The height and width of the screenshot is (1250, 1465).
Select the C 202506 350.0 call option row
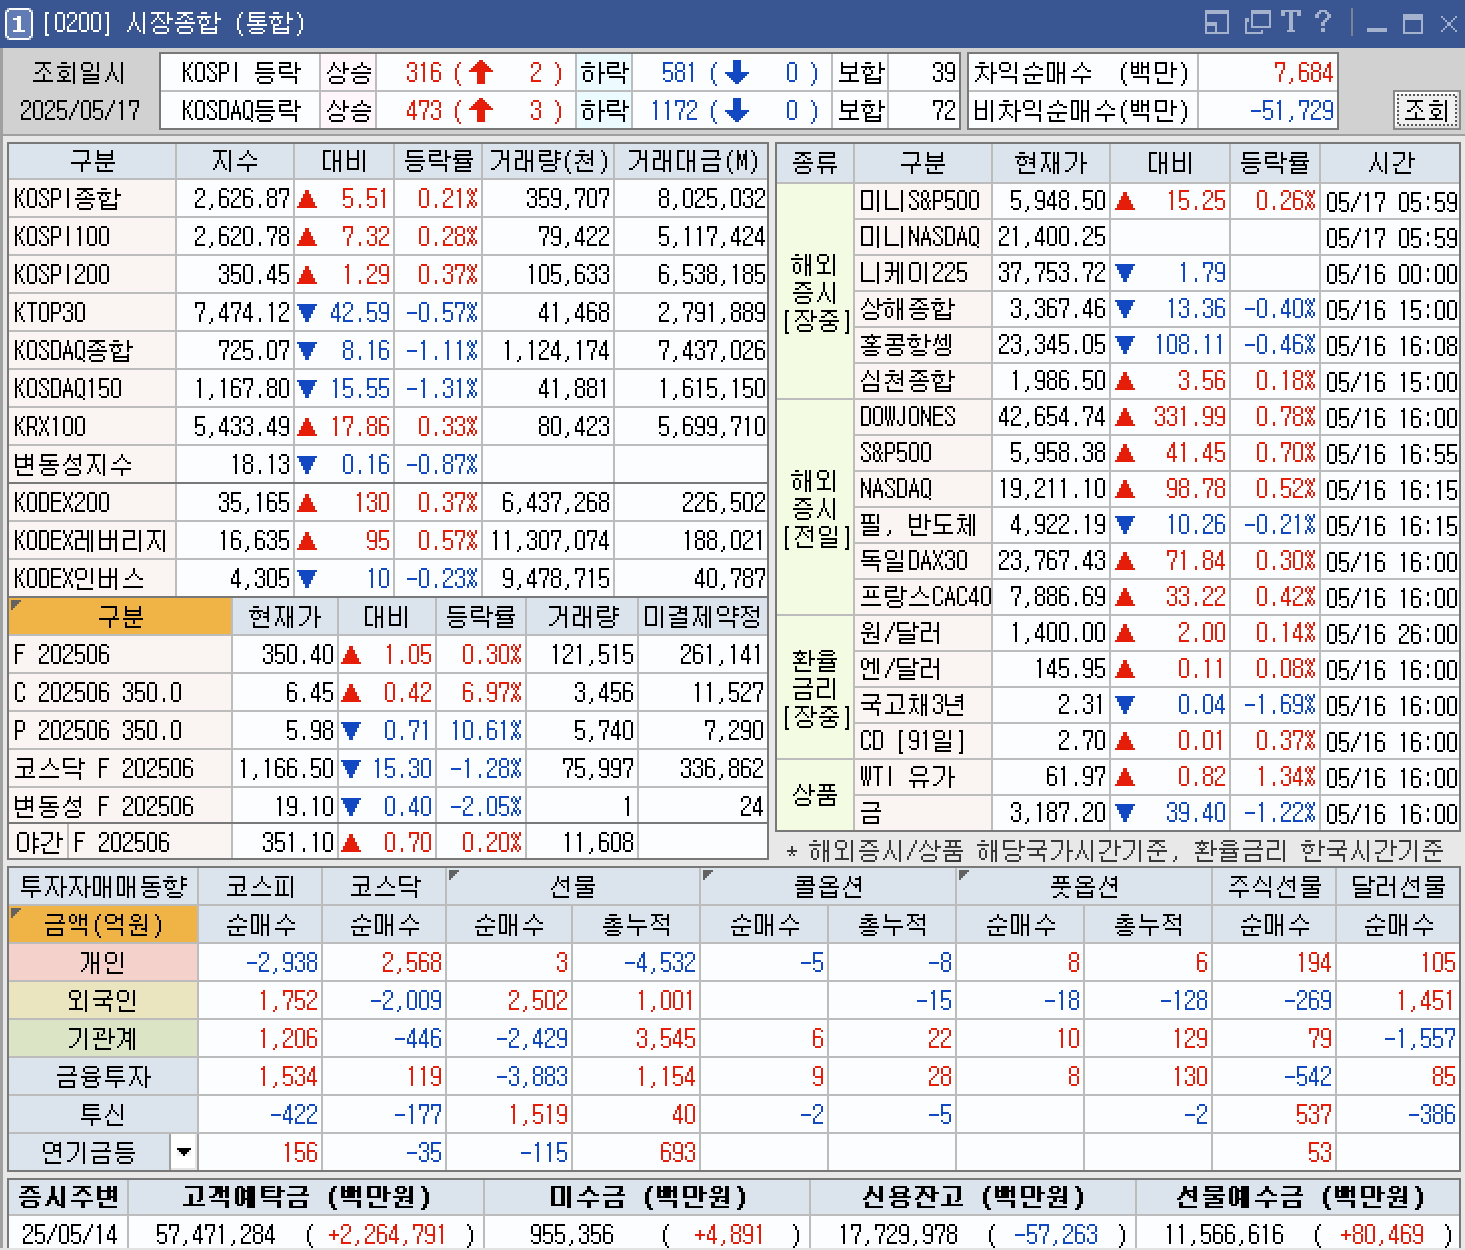coord(388,693)
